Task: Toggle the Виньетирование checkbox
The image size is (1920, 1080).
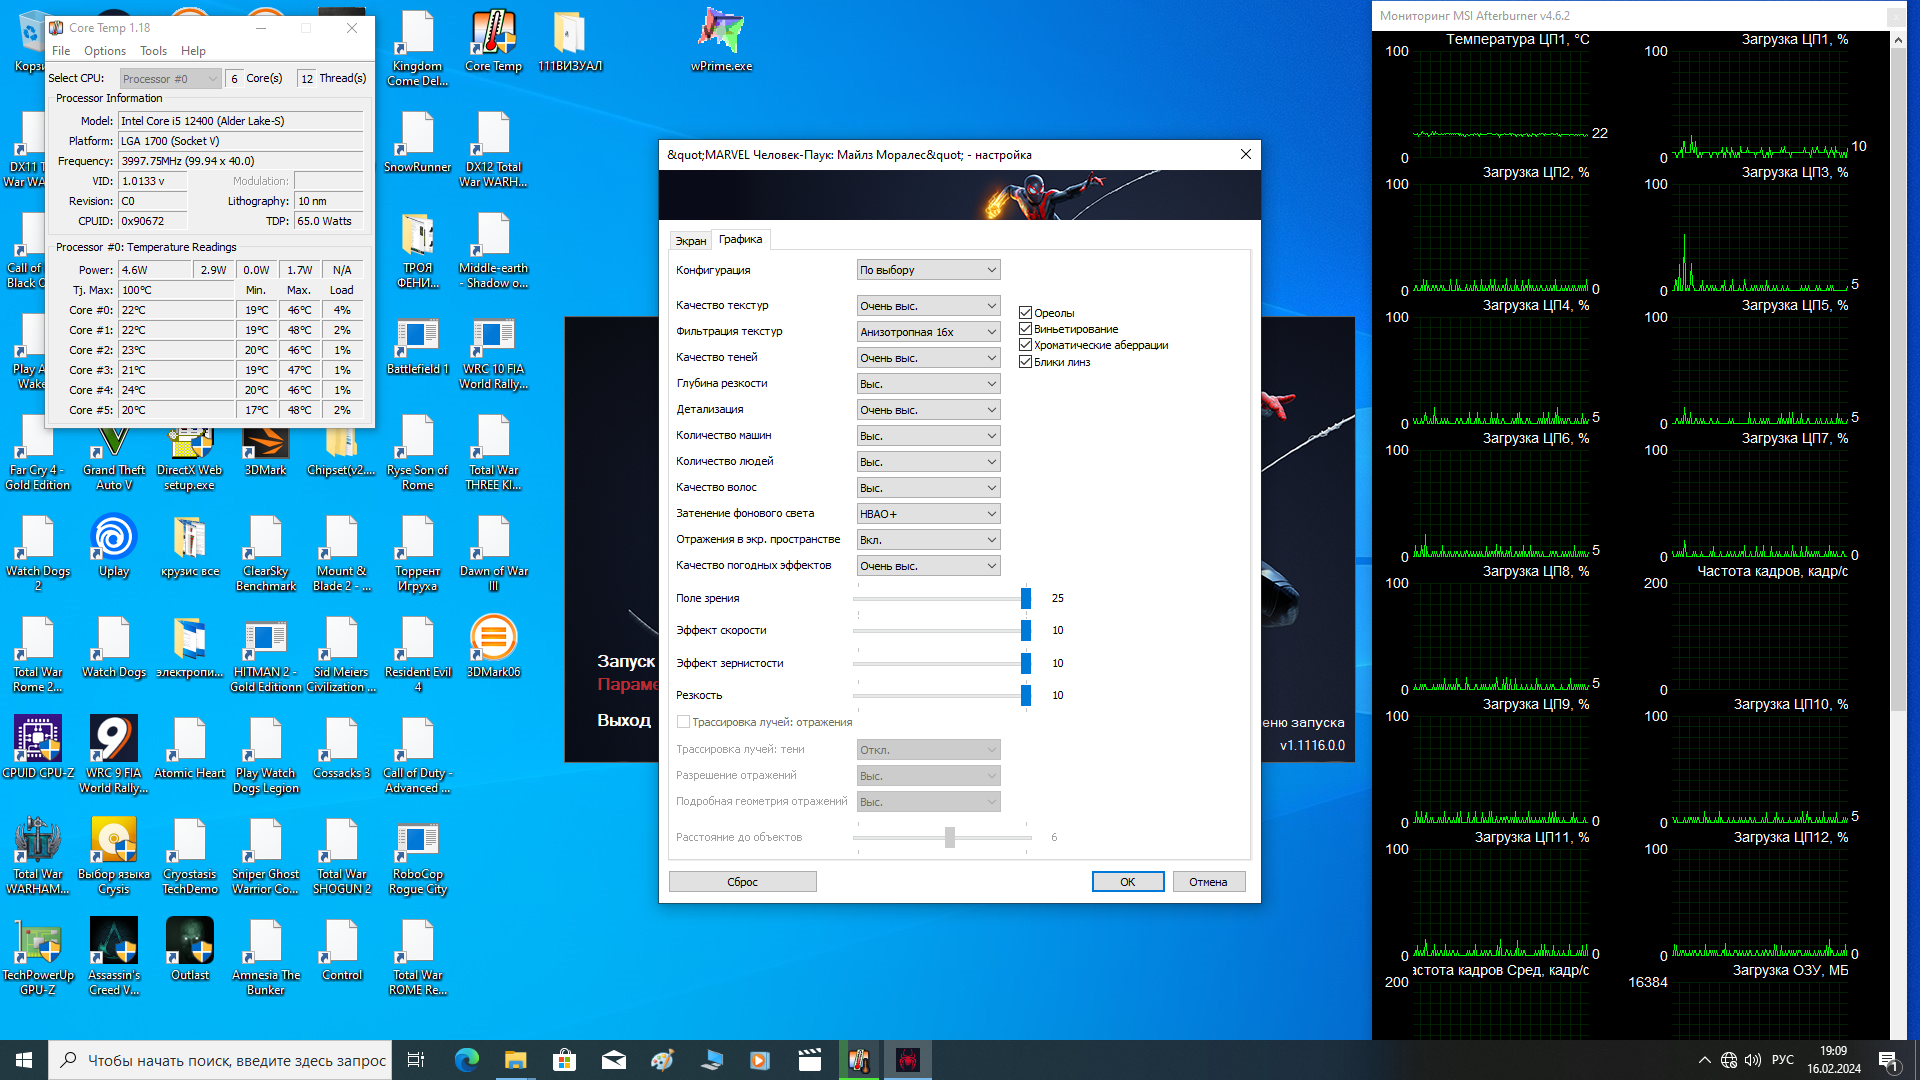Action: click(1025, 329)
